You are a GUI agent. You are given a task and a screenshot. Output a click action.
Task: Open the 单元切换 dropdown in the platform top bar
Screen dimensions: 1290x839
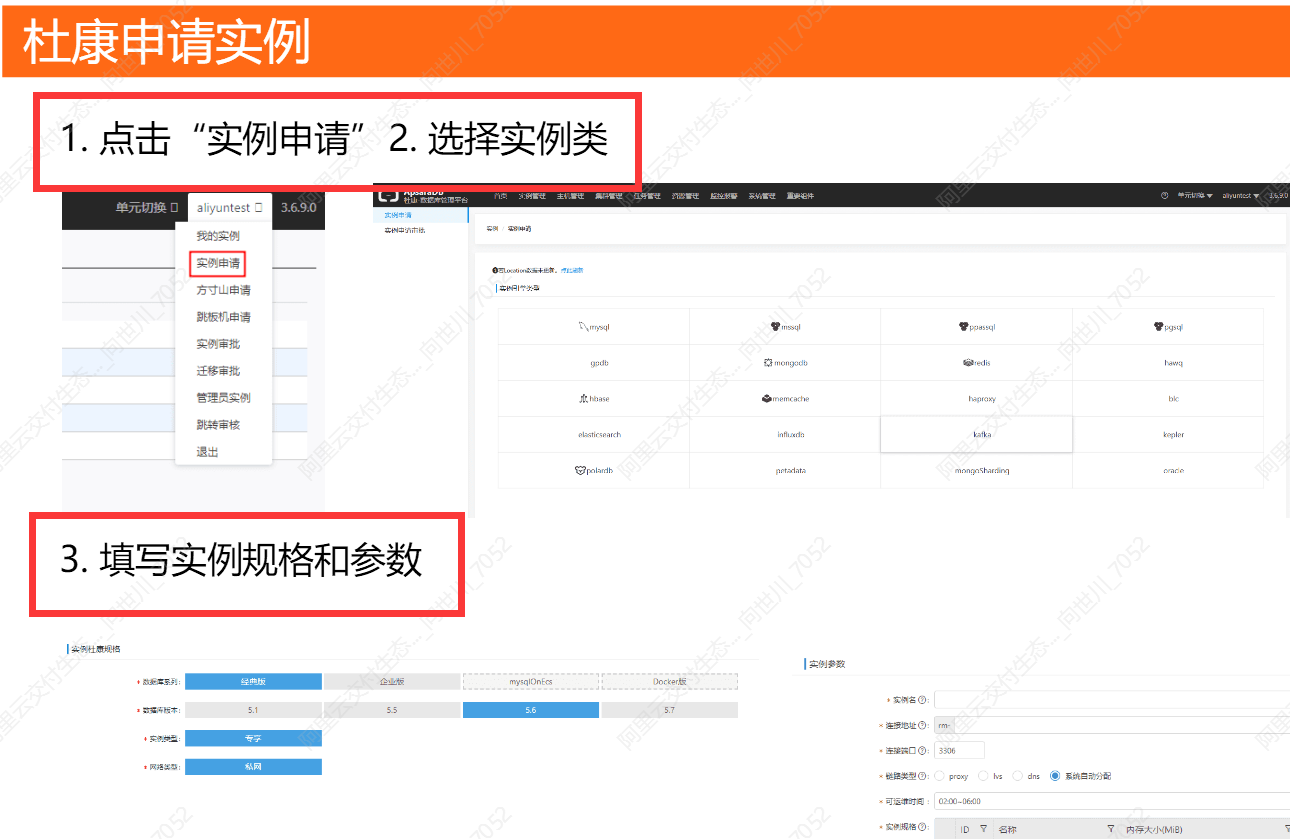1194,196
